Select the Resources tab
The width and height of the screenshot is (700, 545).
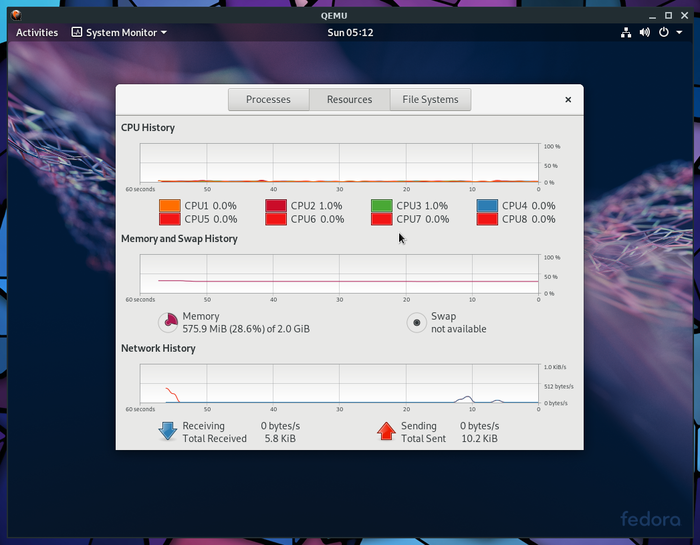[x=349, y=100]
